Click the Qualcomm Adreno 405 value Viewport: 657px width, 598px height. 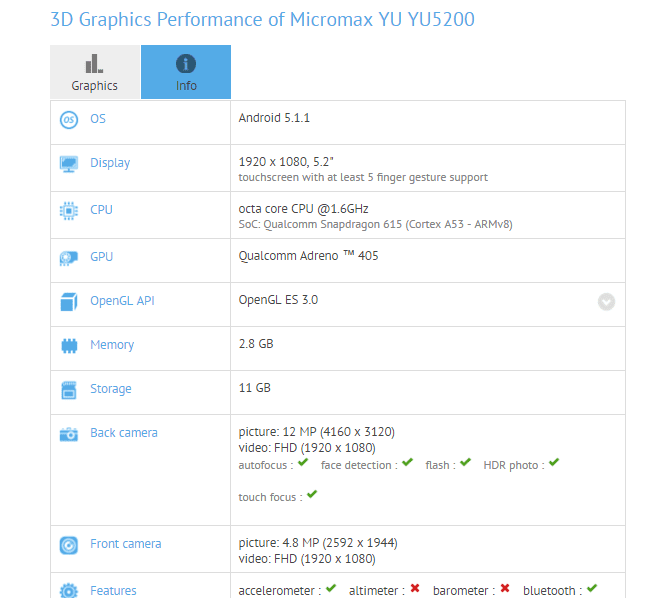coord(308,256)
